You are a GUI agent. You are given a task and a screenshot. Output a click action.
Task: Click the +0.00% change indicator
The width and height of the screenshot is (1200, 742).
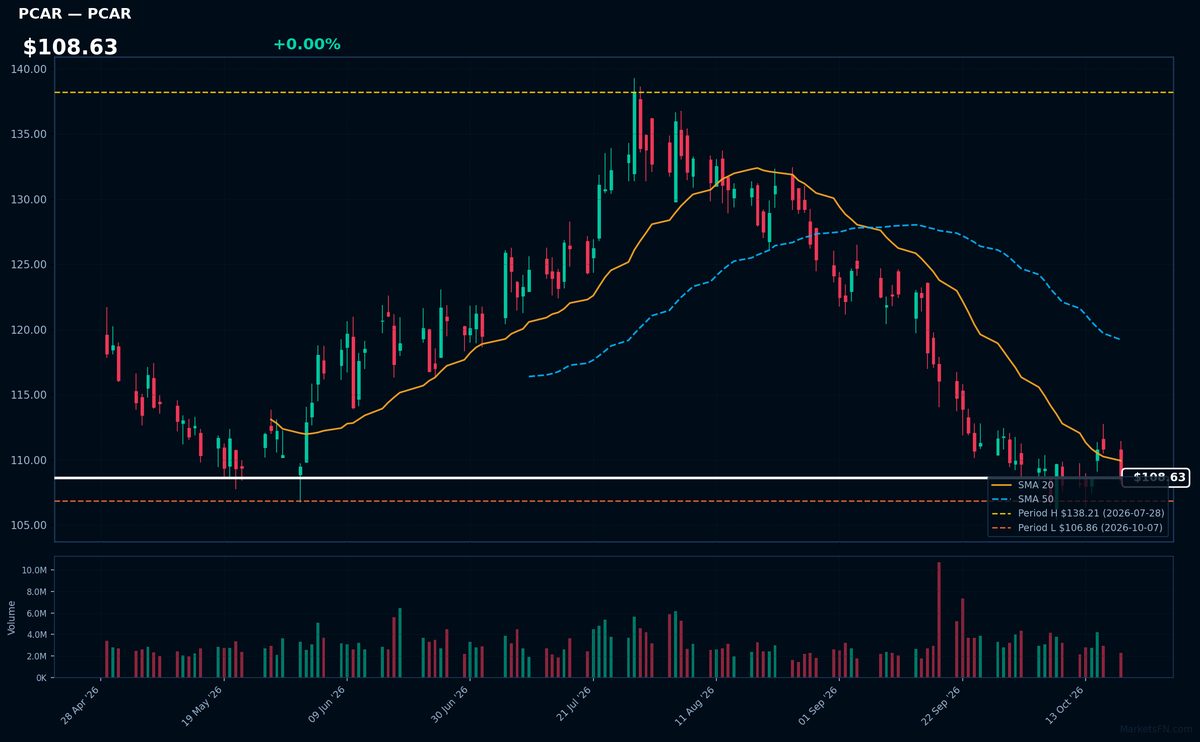pos(306,44)
